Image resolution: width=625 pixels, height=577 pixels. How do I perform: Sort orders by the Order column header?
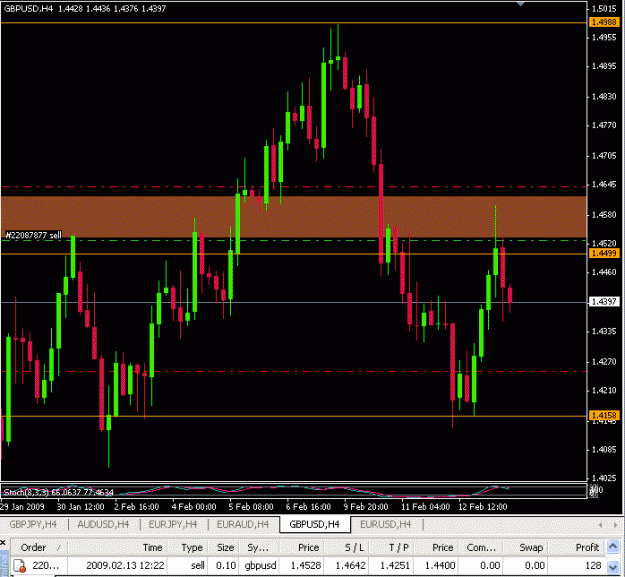point(39,548)
